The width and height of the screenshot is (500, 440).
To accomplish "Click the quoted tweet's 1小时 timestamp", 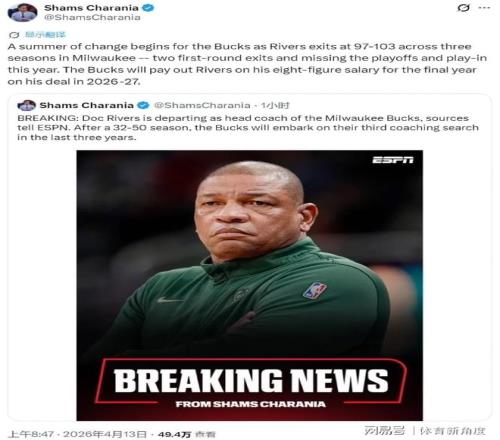I will 275,105.
